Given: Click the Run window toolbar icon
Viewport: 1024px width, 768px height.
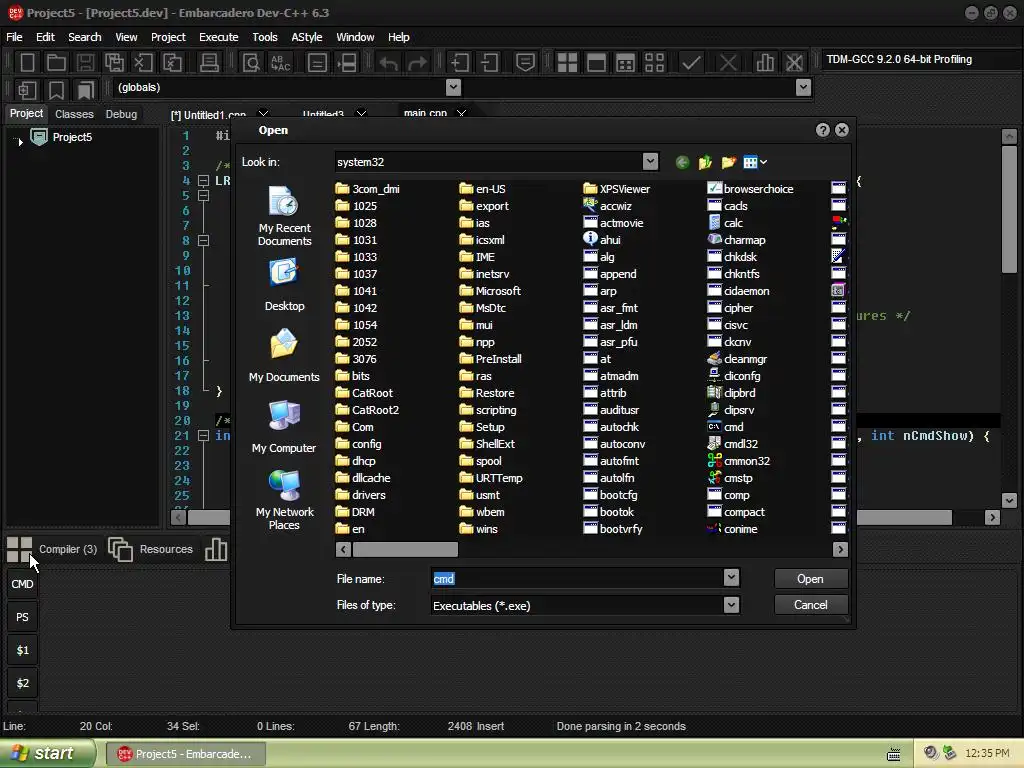Looking at the screenshot, I should pyautogui.click(x=596, y=63).
